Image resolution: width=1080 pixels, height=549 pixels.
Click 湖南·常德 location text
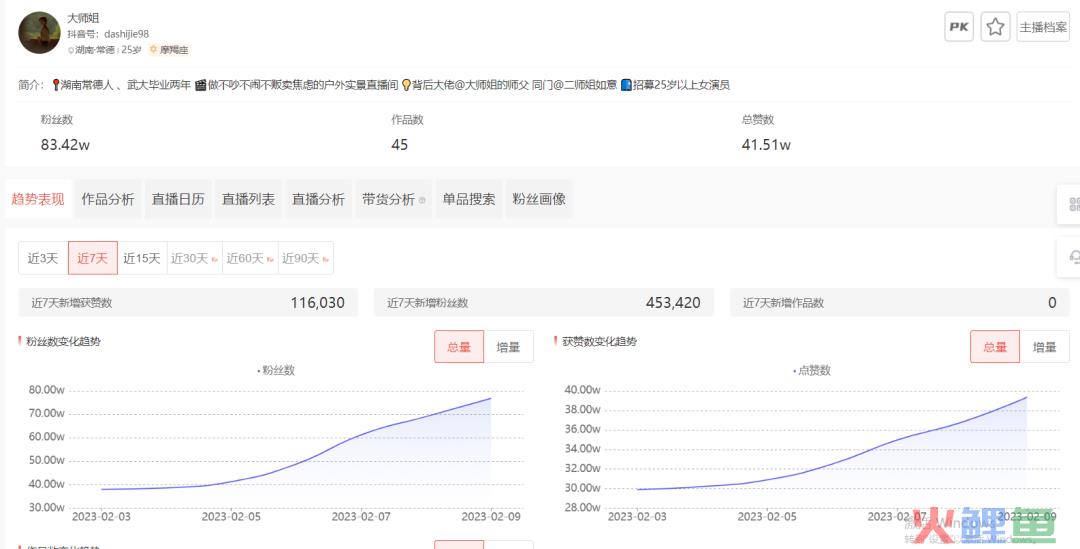click(x=95, y=50)
